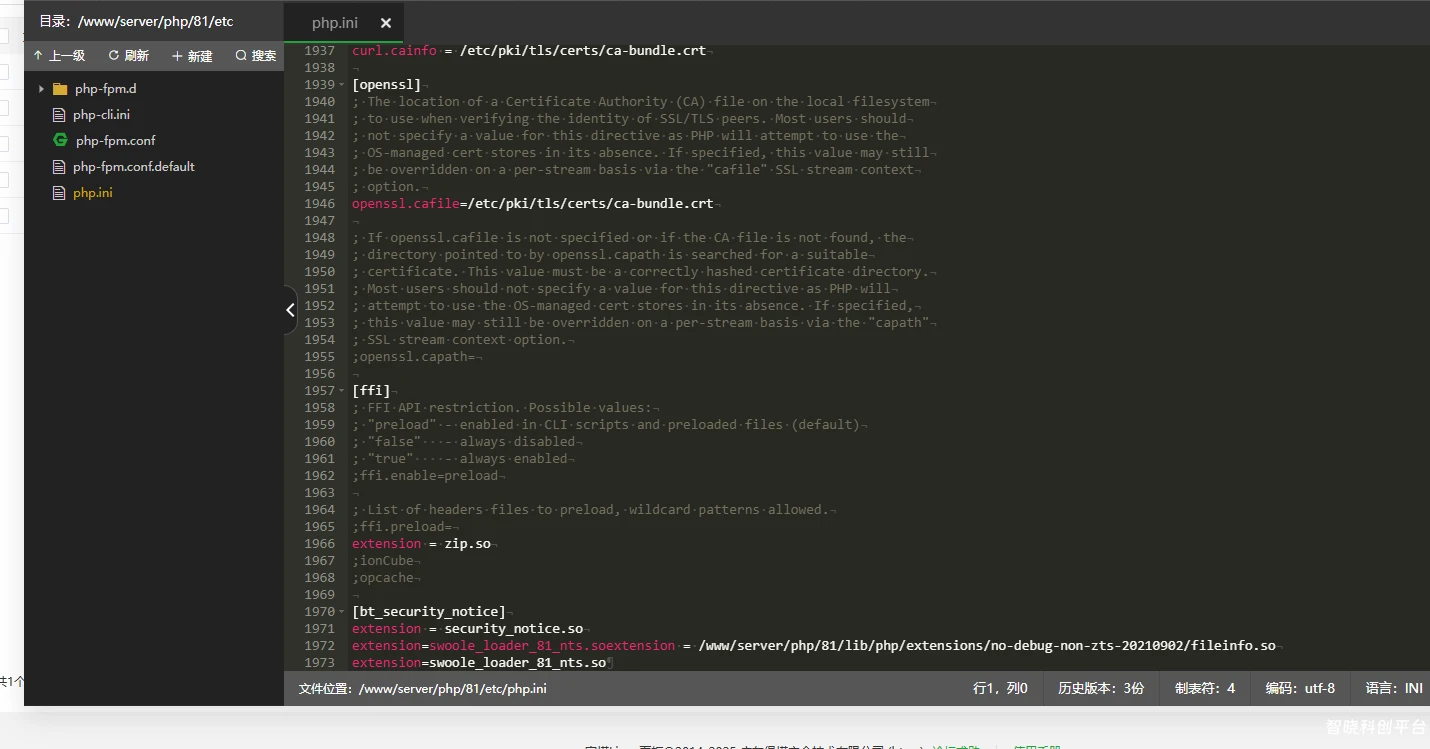This screenshot has width=1430, height=749.
Task: Create a new file (新建)
Action: pos(192,56)
